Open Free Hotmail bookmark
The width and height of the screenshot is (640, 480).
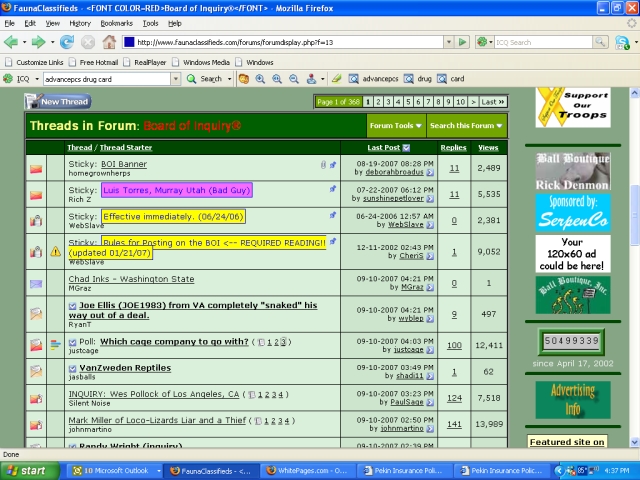94,62
